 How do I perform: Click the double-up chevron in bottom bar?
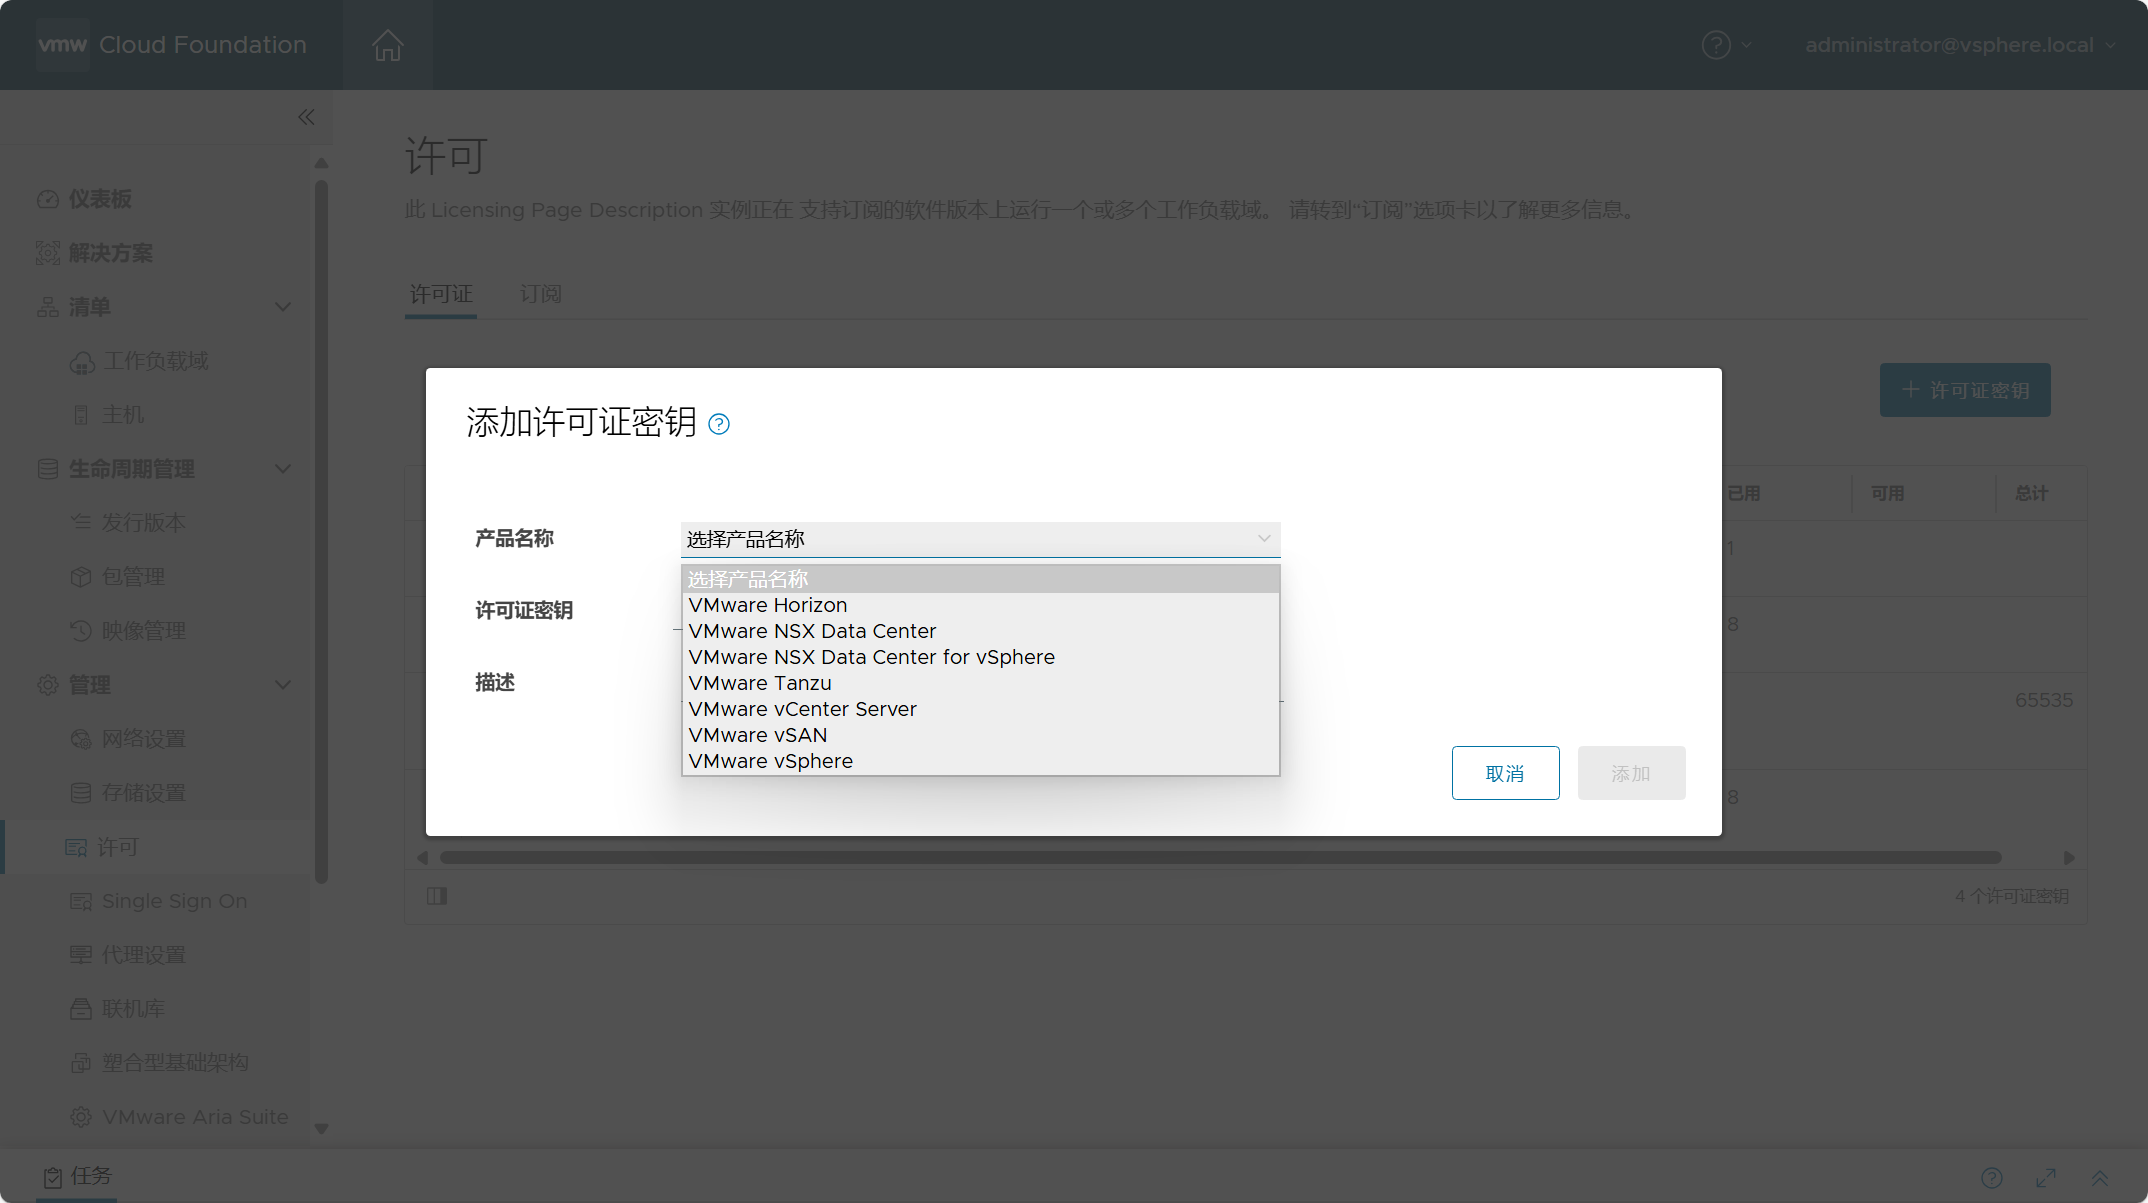tap(2100, 1178)
